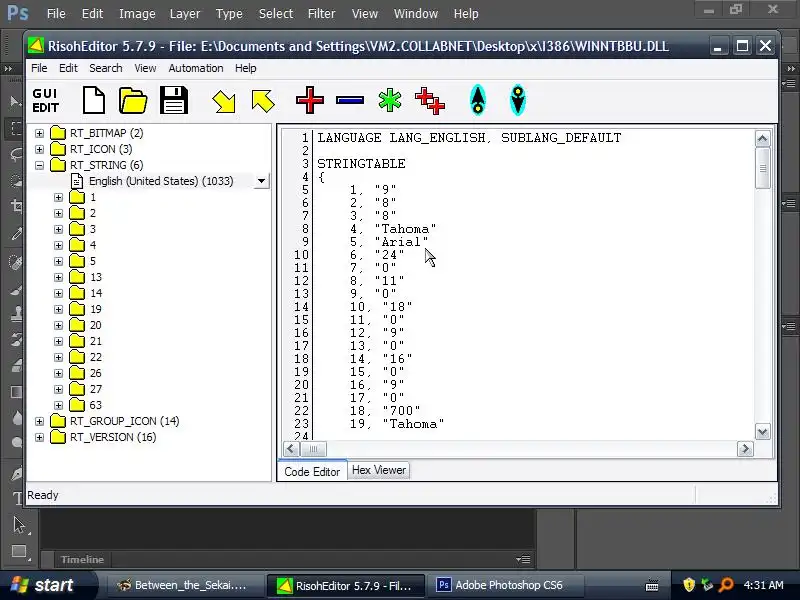Click STRINGTABLE keyword in code editor

(x=361, y=164)
